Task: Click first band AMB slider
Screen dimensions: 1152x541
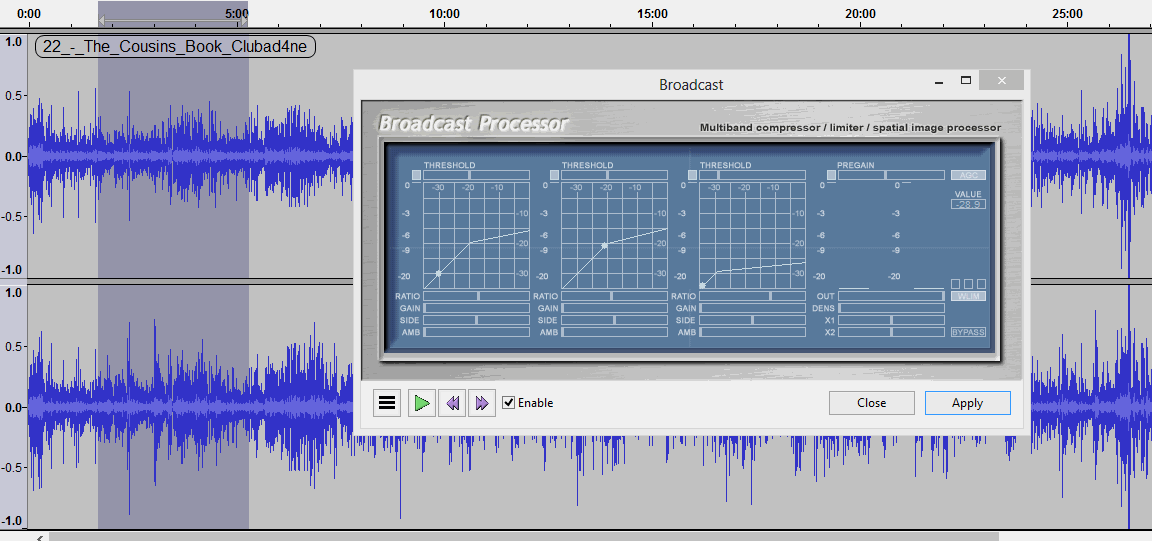Action: [477, 332]
